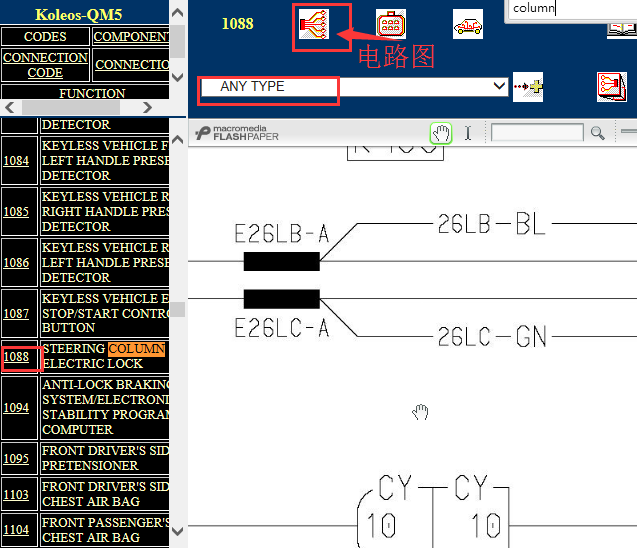Select FRONT DRIVER'S SIDE PRETENSIONER text
This screenshot has height=548, width=637.
click(x=105, y=458)
